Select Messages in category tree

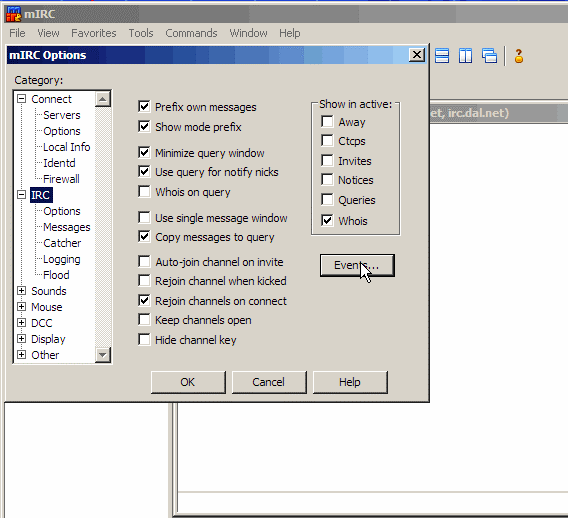click(67, 227)
